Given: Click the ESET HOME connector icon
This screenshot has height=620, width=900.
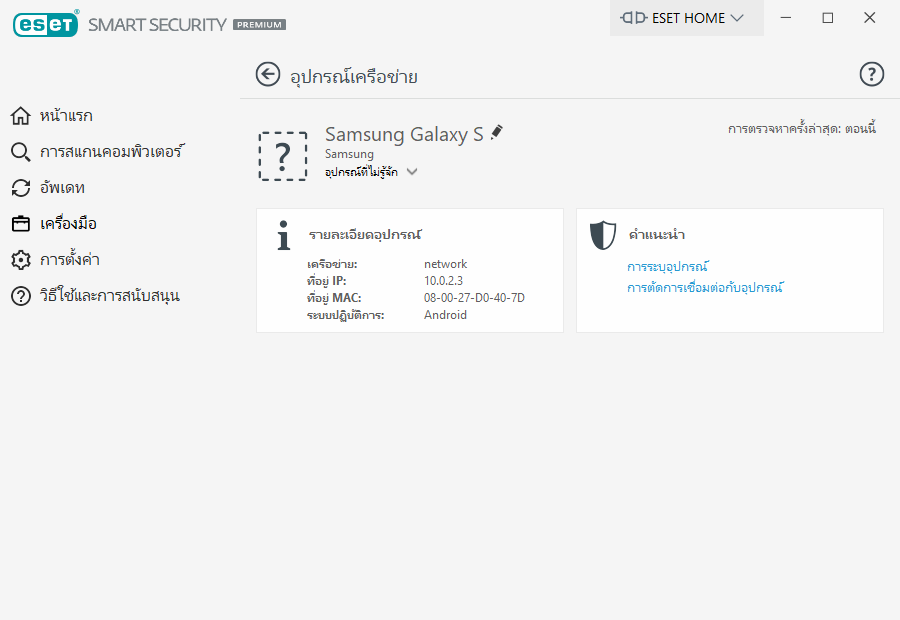Looking at the screenshot, I should pos(634,18).
